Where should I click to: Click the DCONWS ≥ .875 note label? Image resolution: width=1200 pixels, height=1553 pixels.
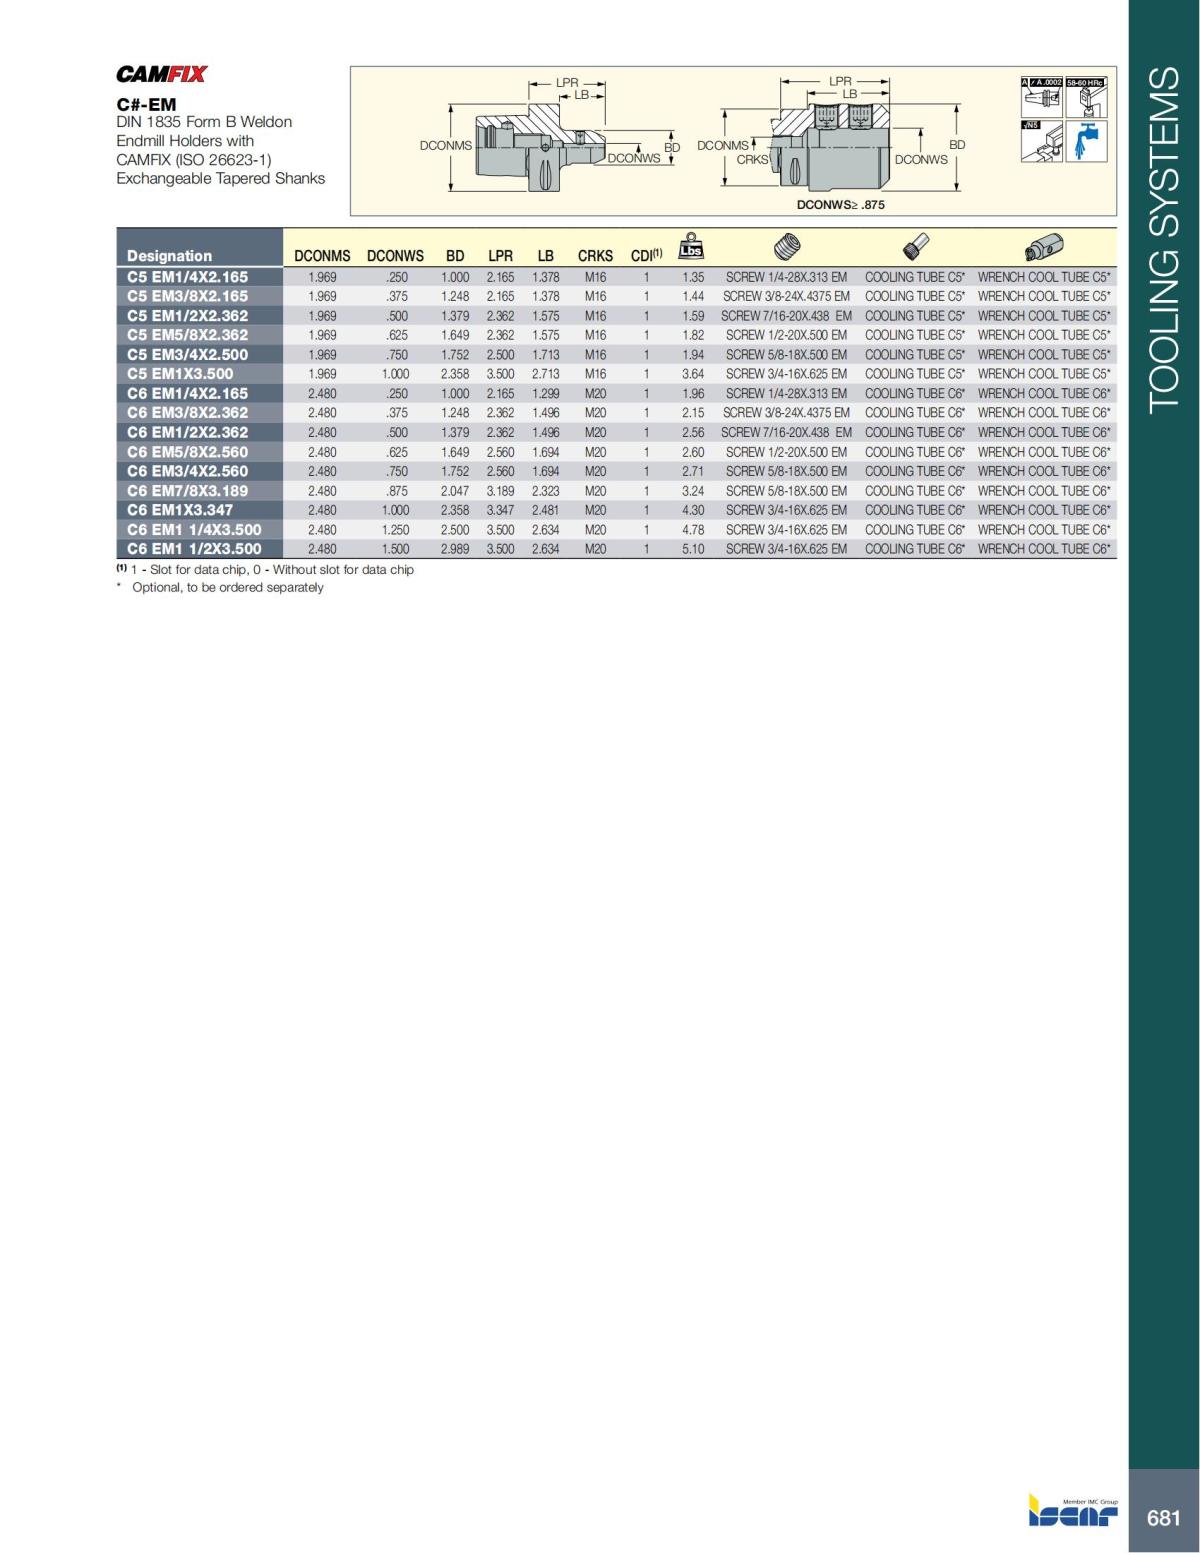840,204
